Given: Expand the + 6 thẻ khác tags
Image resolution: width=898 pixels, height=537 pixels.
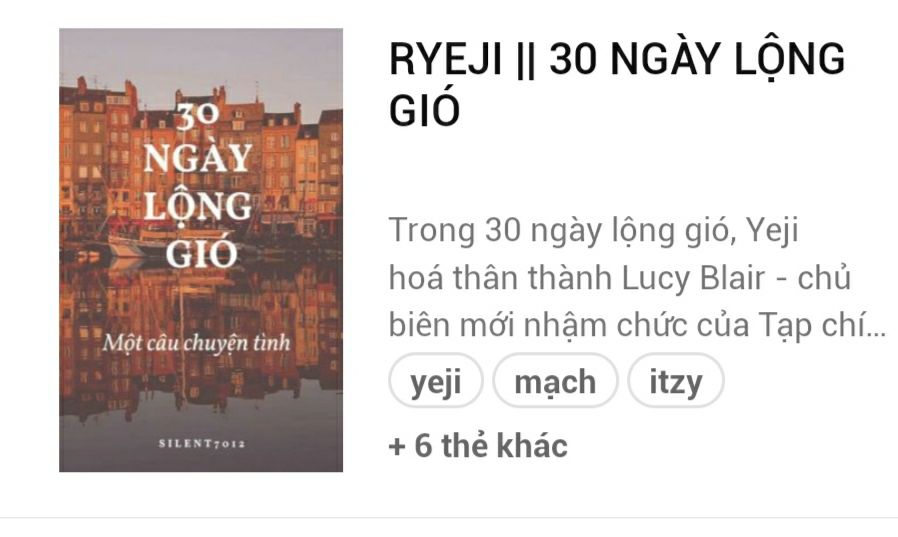Looking at the screenshot, I should [478, 445].
